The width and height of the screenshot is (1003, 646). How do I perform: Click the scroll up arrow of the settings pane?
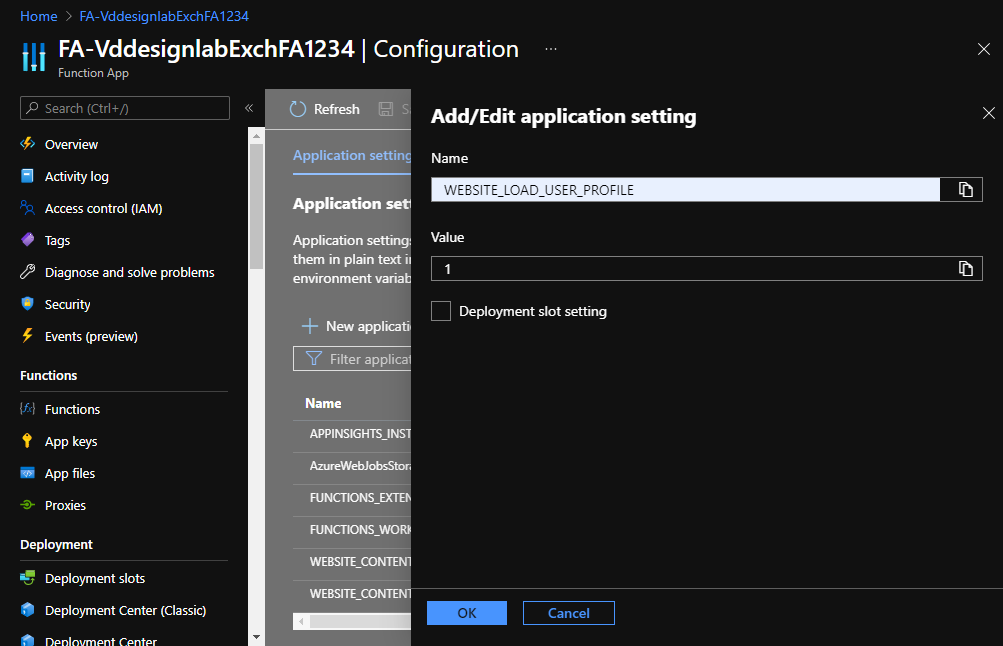(257, 136)
